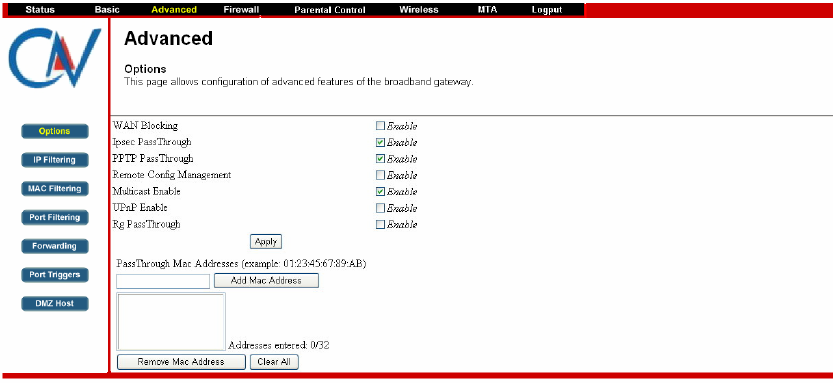Enable the WAN Blocking checkbox

(380, 126)
